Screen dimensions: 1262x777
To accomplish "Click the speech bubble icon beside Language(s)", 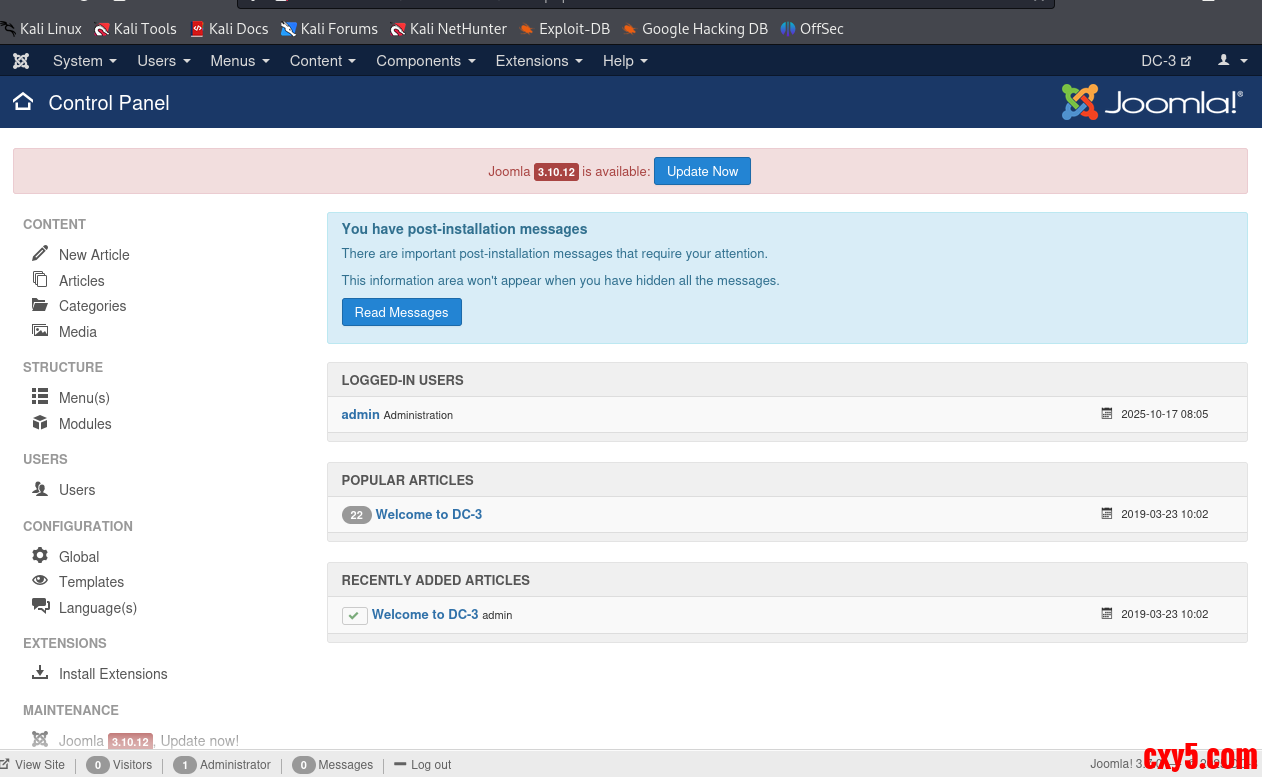I will [40, 606].
